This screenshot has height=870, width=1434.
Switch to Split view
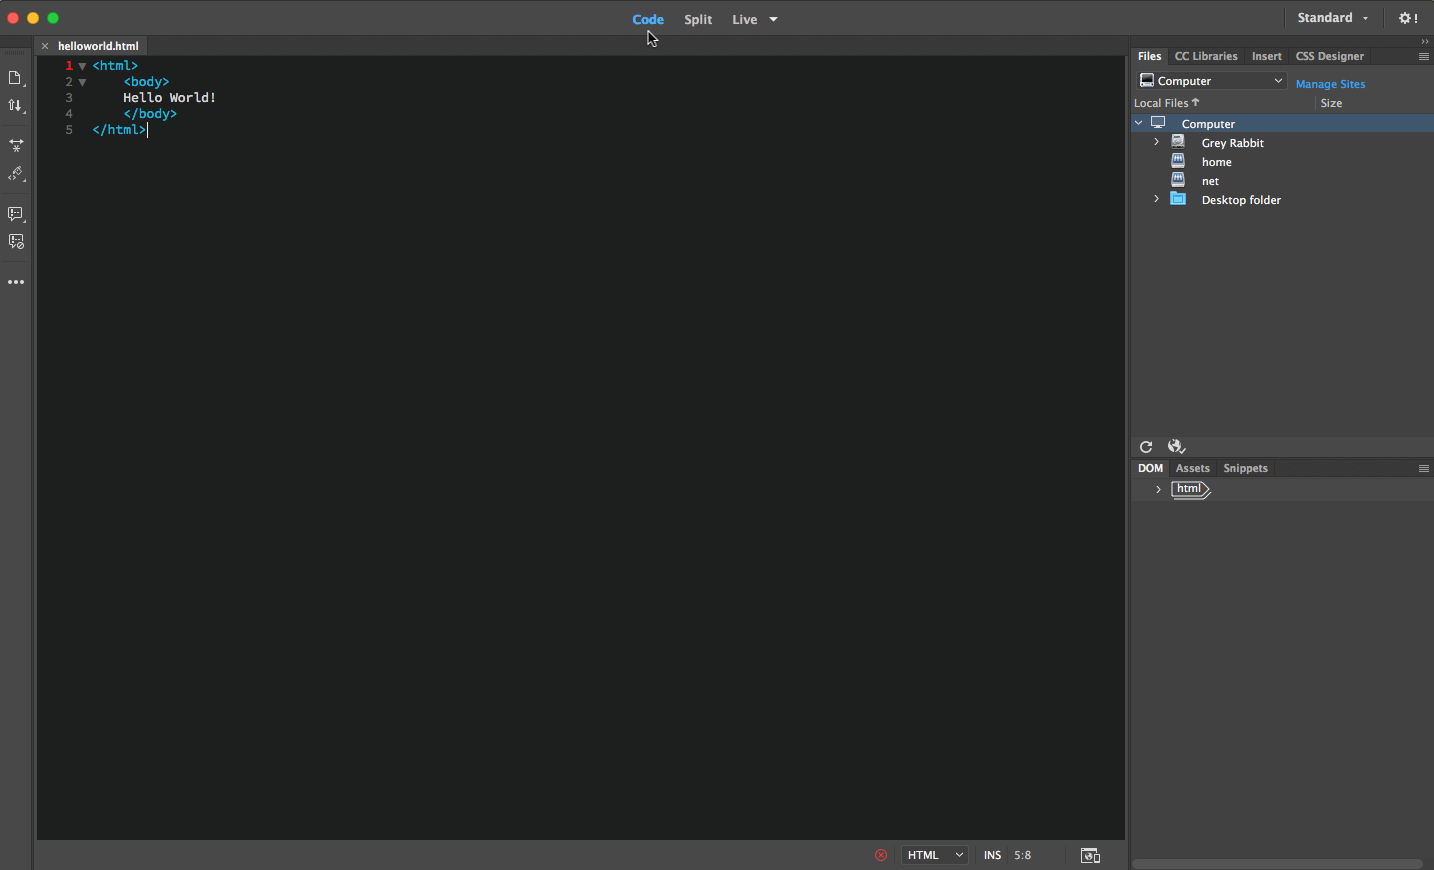click(698, 19)
